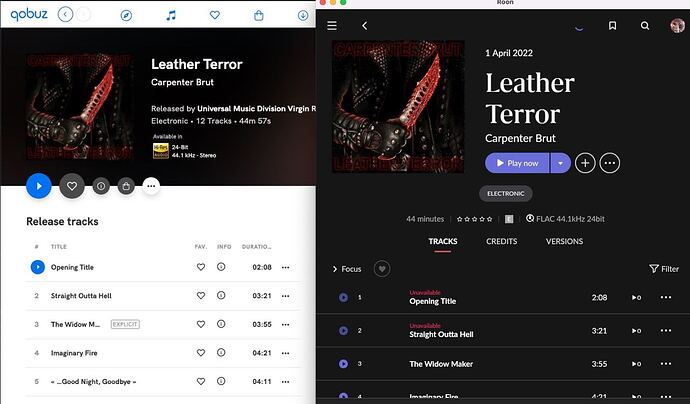690x404 pixels.
Task: Play track 1 Opening Title in Roon
Action: 343,297
